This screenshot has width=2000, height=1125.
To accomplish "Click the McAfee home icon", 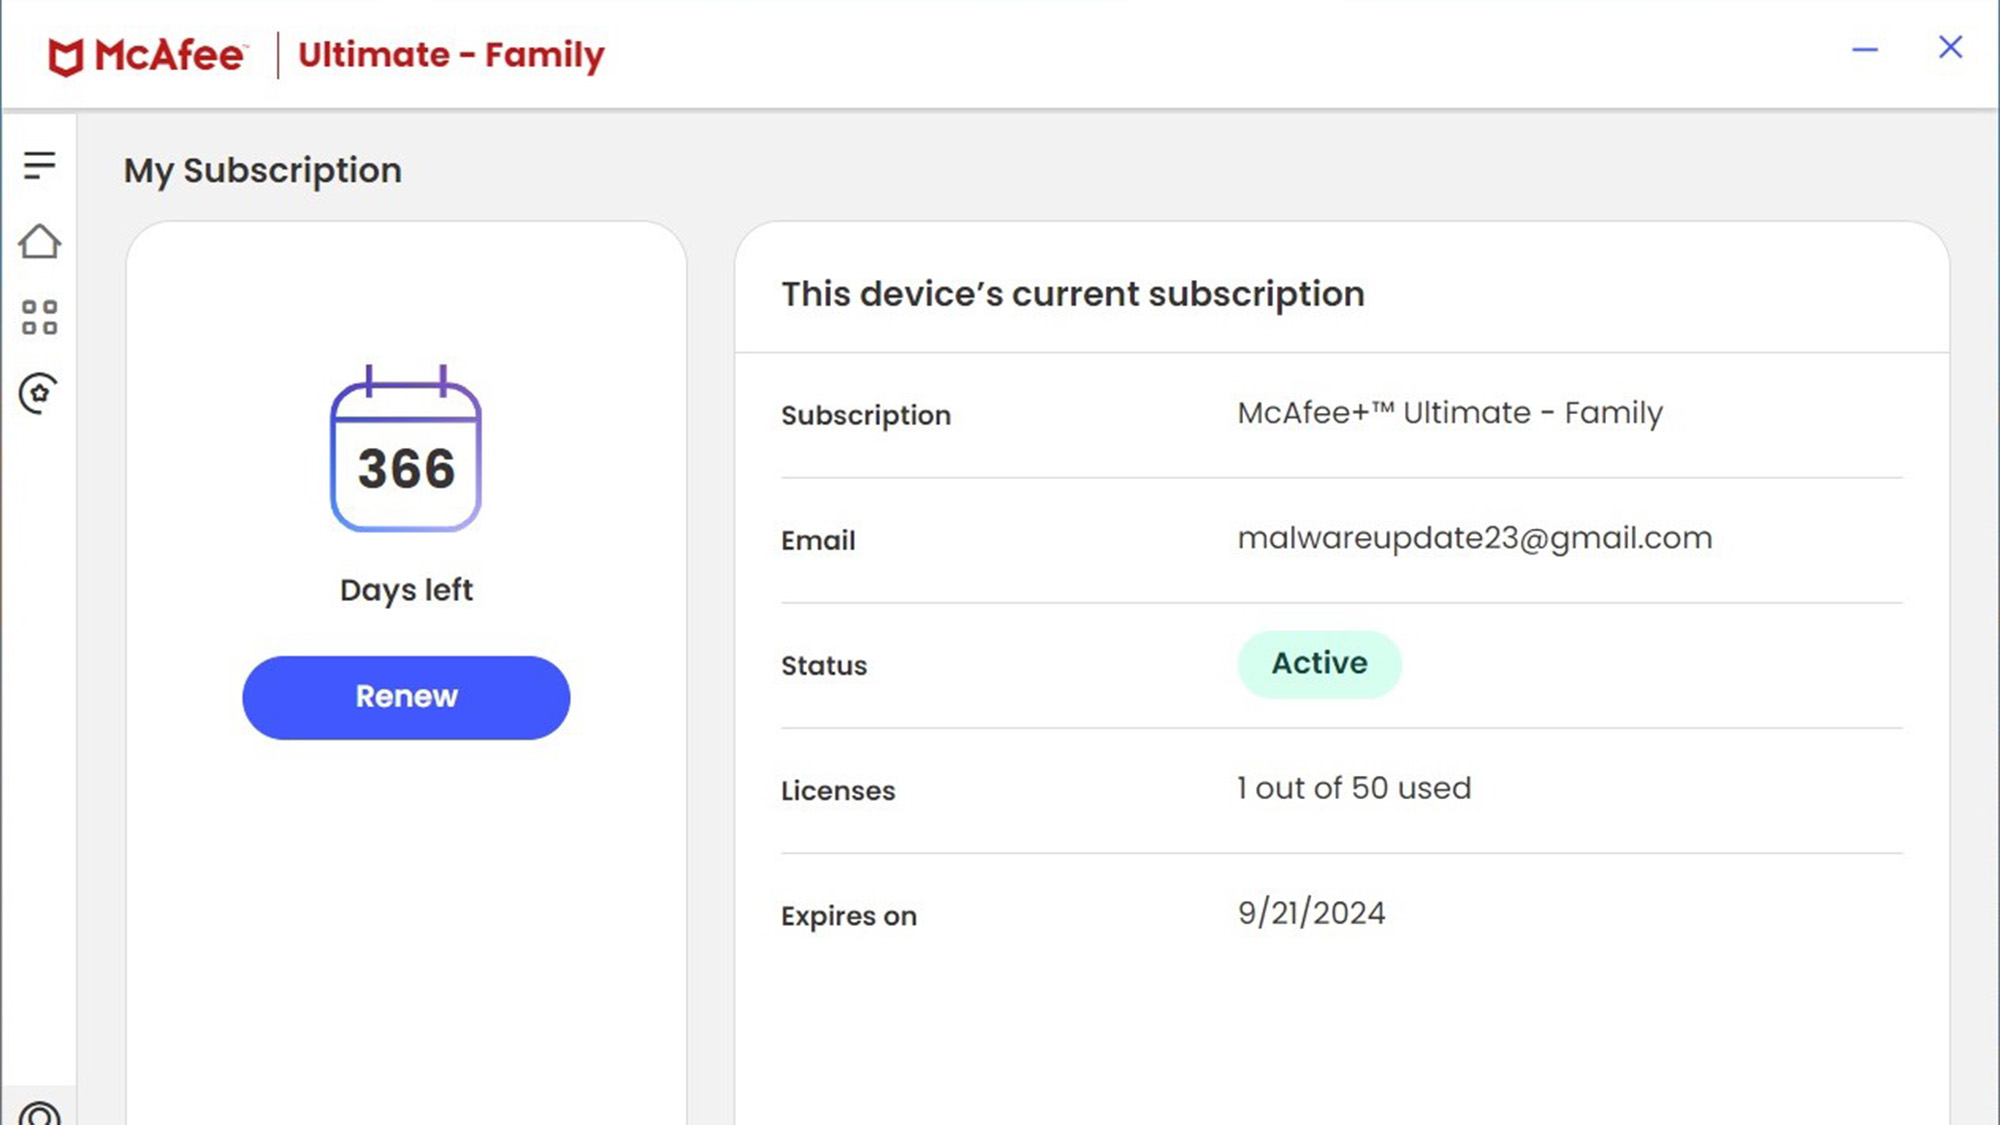I will [x=38, y=242].
